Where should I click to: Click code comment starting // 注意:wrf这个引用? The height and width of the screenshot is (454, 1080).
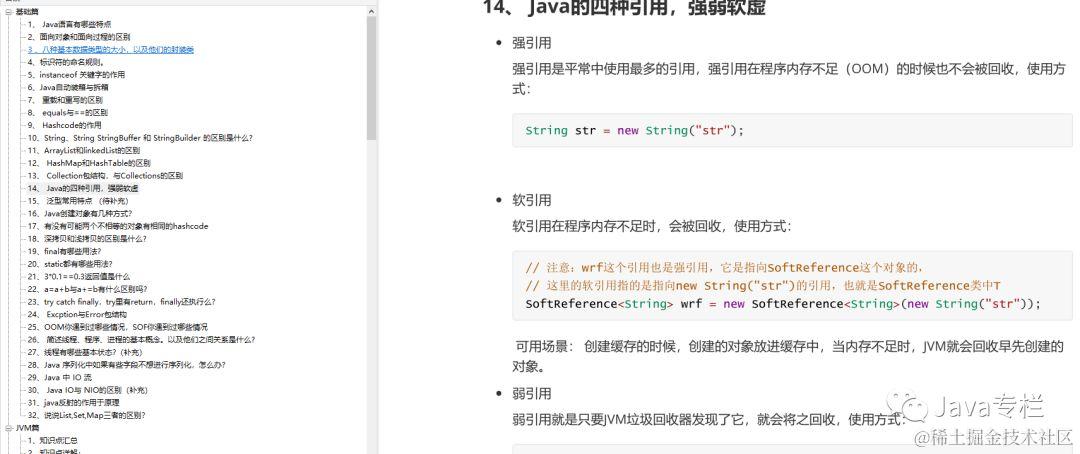pyautogui.click(x=724, y=267)
